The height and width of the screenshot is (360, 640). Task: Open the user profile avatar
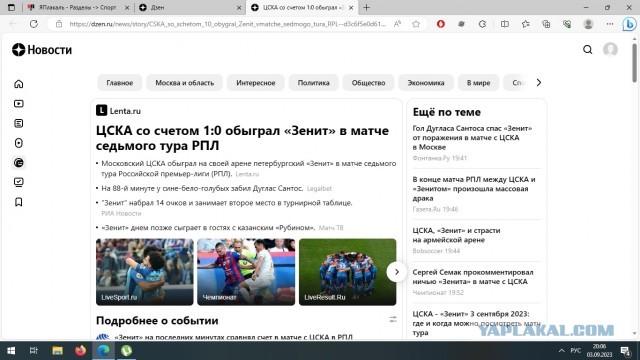click(x=610, y=50)
